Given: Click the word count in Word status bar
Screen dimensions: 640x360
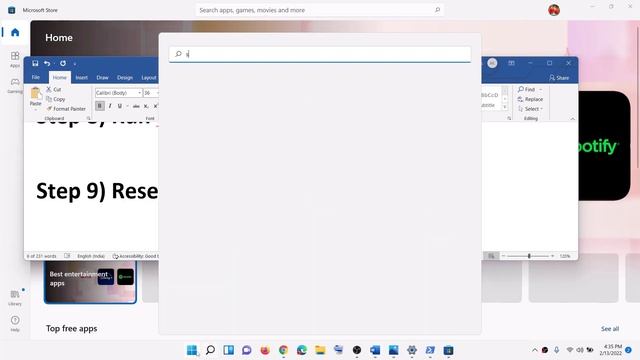Looking at the screenshot, I should coord(42,256).
